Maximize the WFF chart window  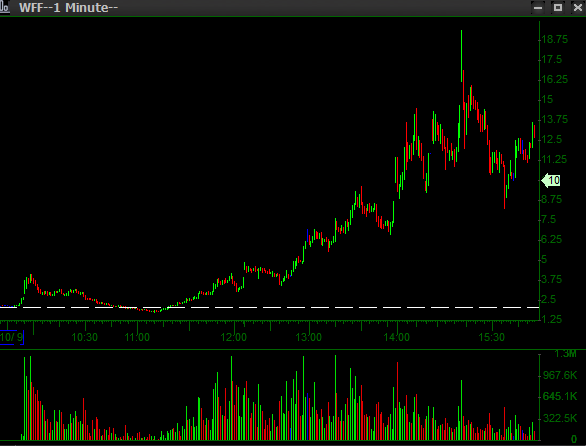558,7
